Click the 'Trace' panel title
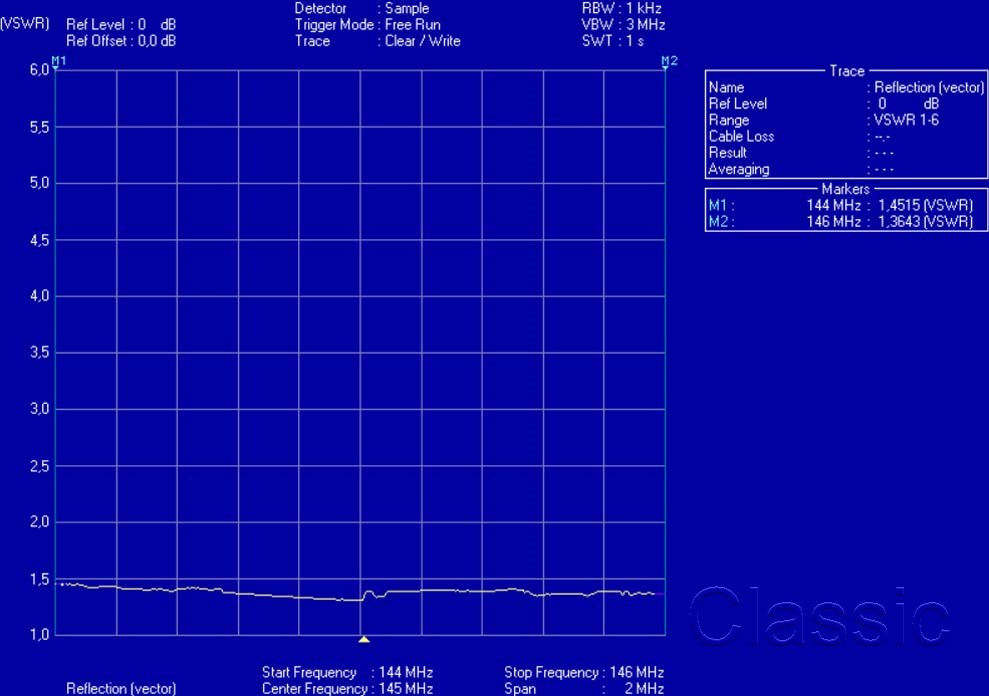The height and width of the screenshot is (696, 989). 846,71
